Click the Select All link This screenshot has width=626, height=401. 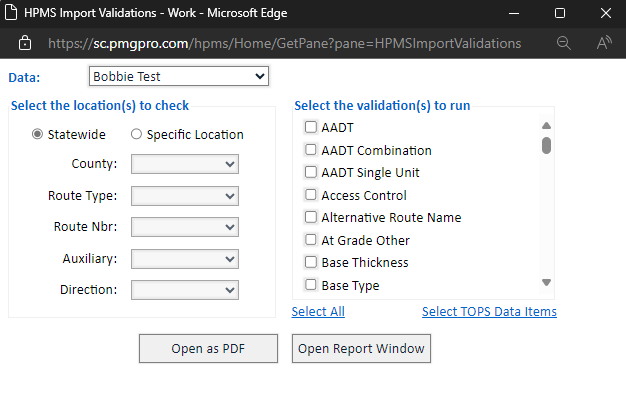pyautogui.click(x=318, y=312)
